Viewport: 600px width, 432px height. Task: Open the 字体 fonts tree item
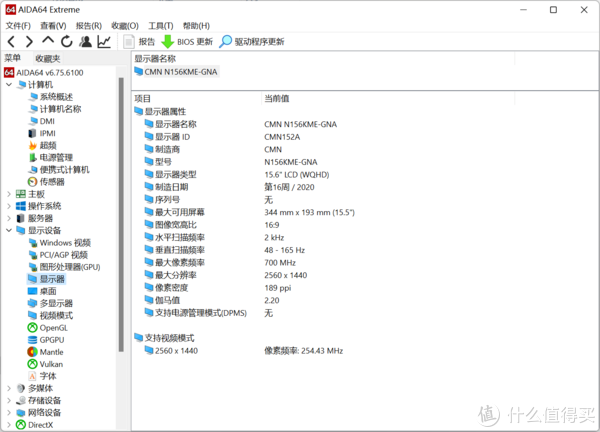point(42,376)
